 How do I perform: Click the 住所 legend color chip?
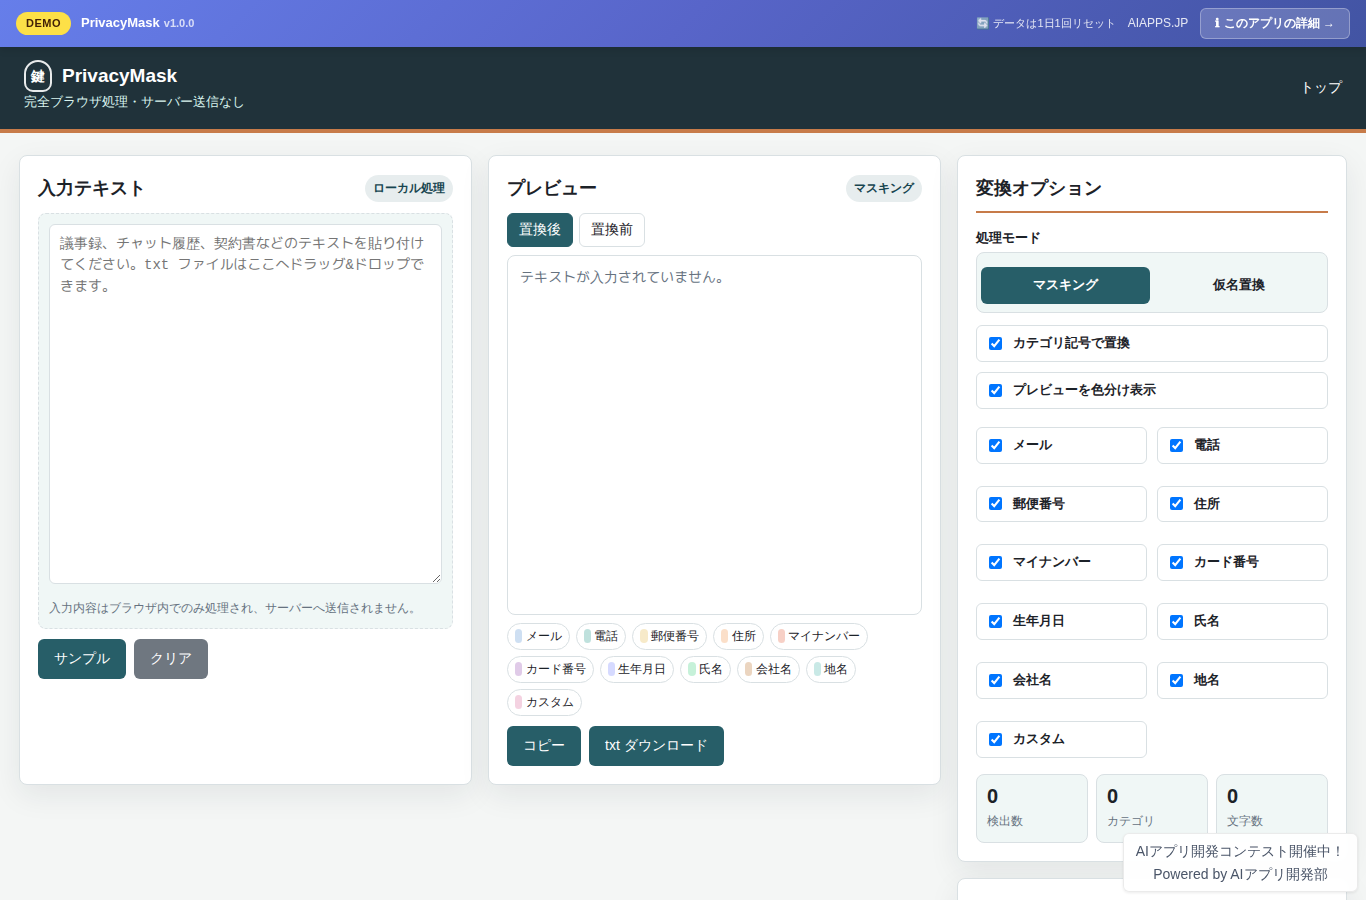tap(738, 636)
